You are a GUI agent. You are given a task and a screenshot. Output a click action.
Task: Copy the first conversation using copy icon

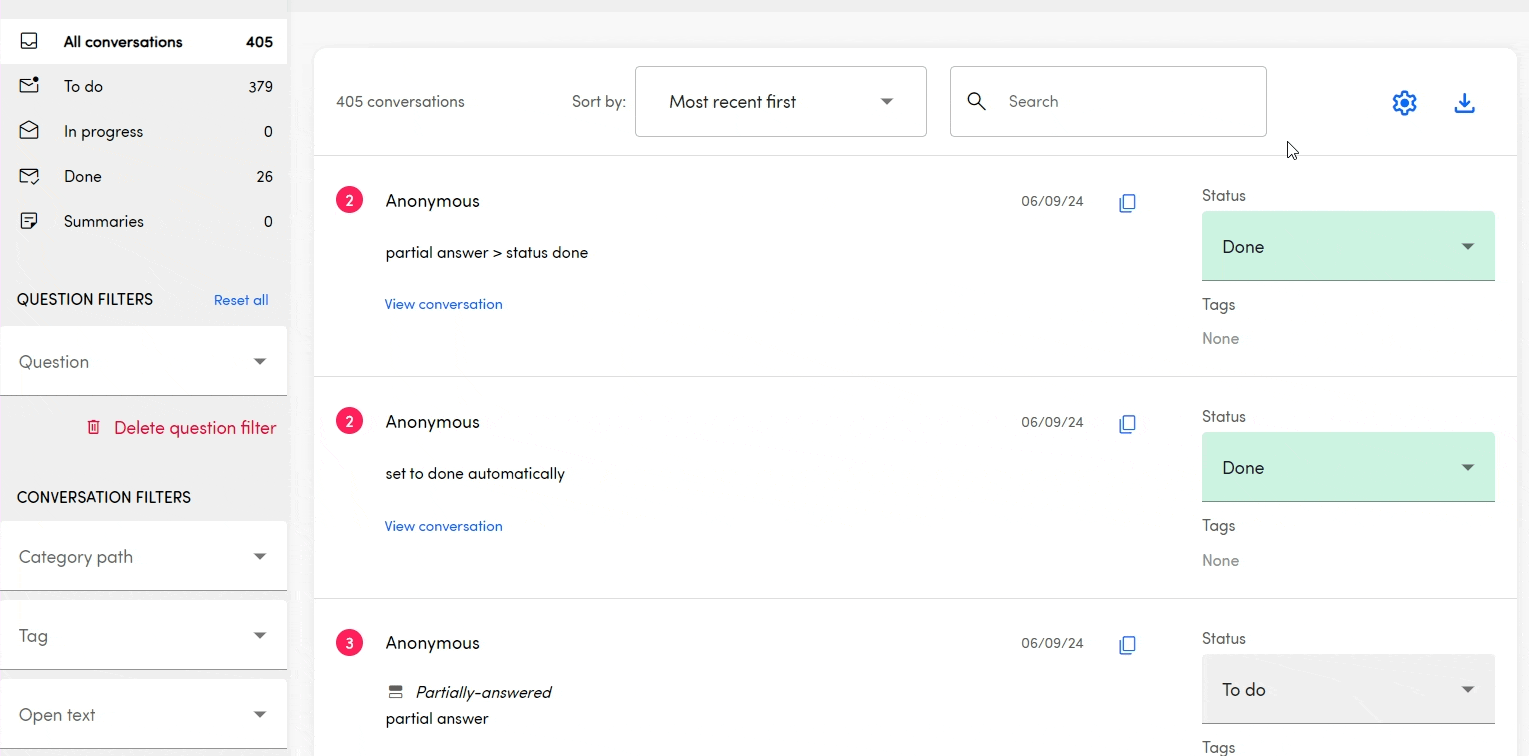pos(1127,203)
